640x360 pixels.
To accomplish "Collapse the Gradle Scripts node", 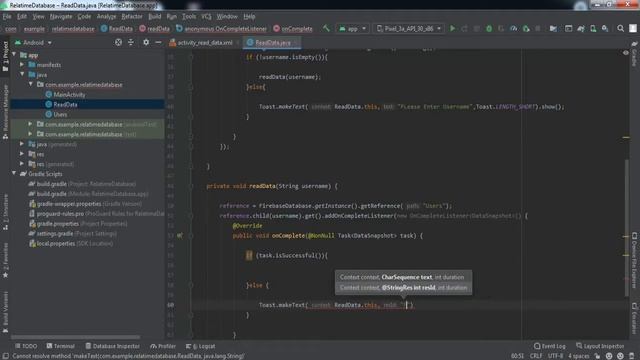I will [14, 174].
